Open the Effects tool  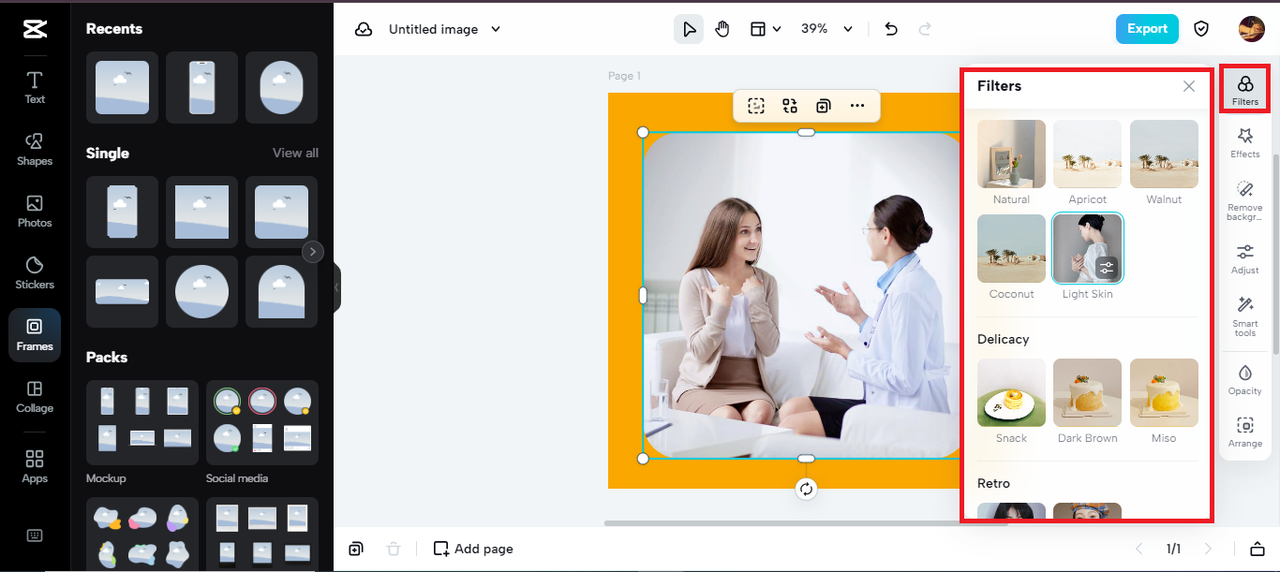pos(1245,142)
